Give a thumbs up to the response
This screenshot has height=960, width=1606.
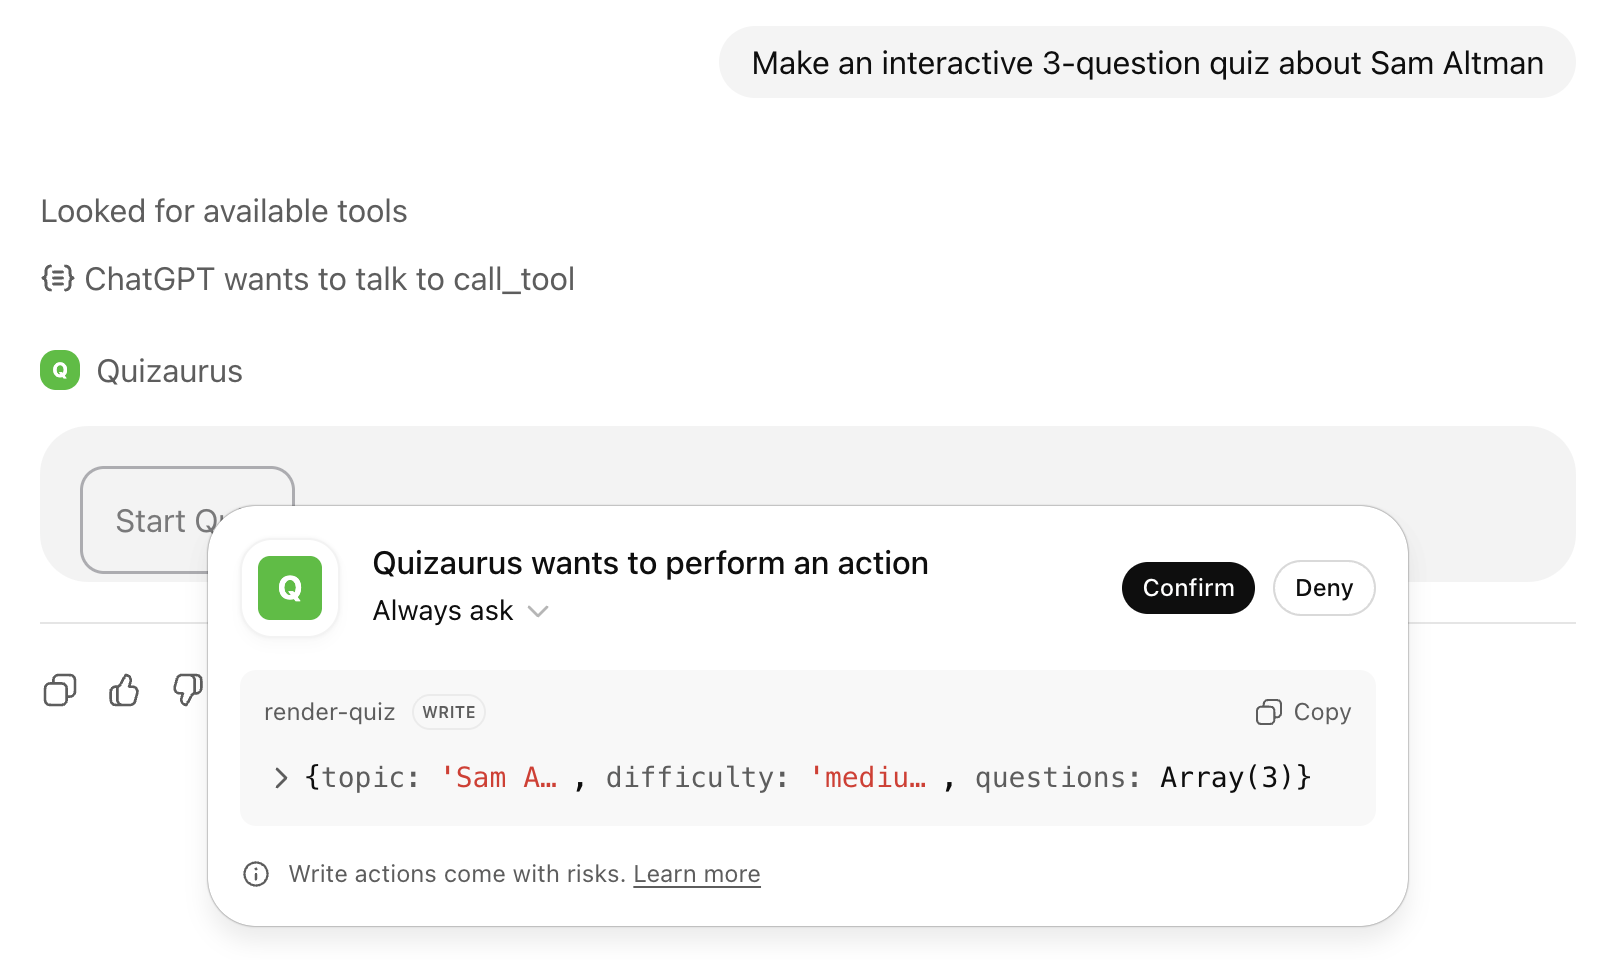(123, 690)
